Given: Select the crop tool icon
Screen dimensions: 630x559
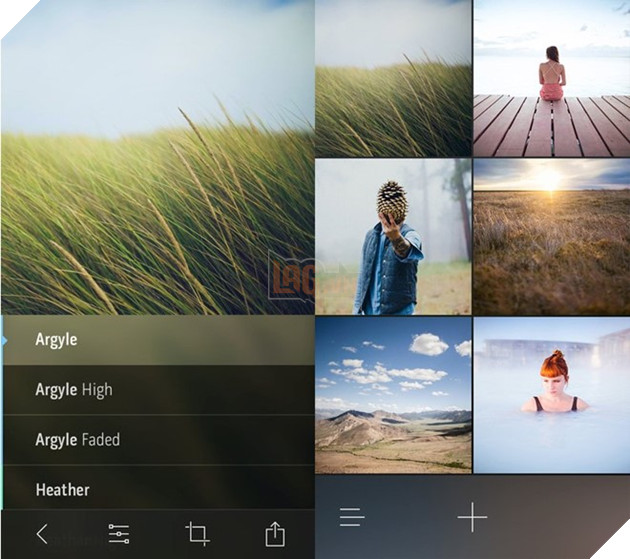Looking at the screenshot, I should coord(197,534).
